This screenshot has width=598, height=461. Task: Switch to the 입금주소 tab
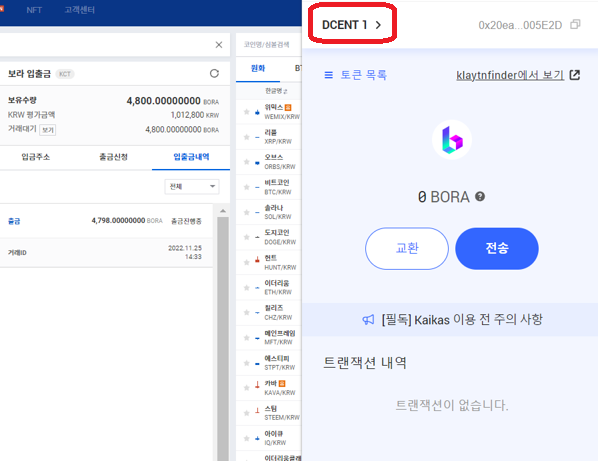pos(35,157)
